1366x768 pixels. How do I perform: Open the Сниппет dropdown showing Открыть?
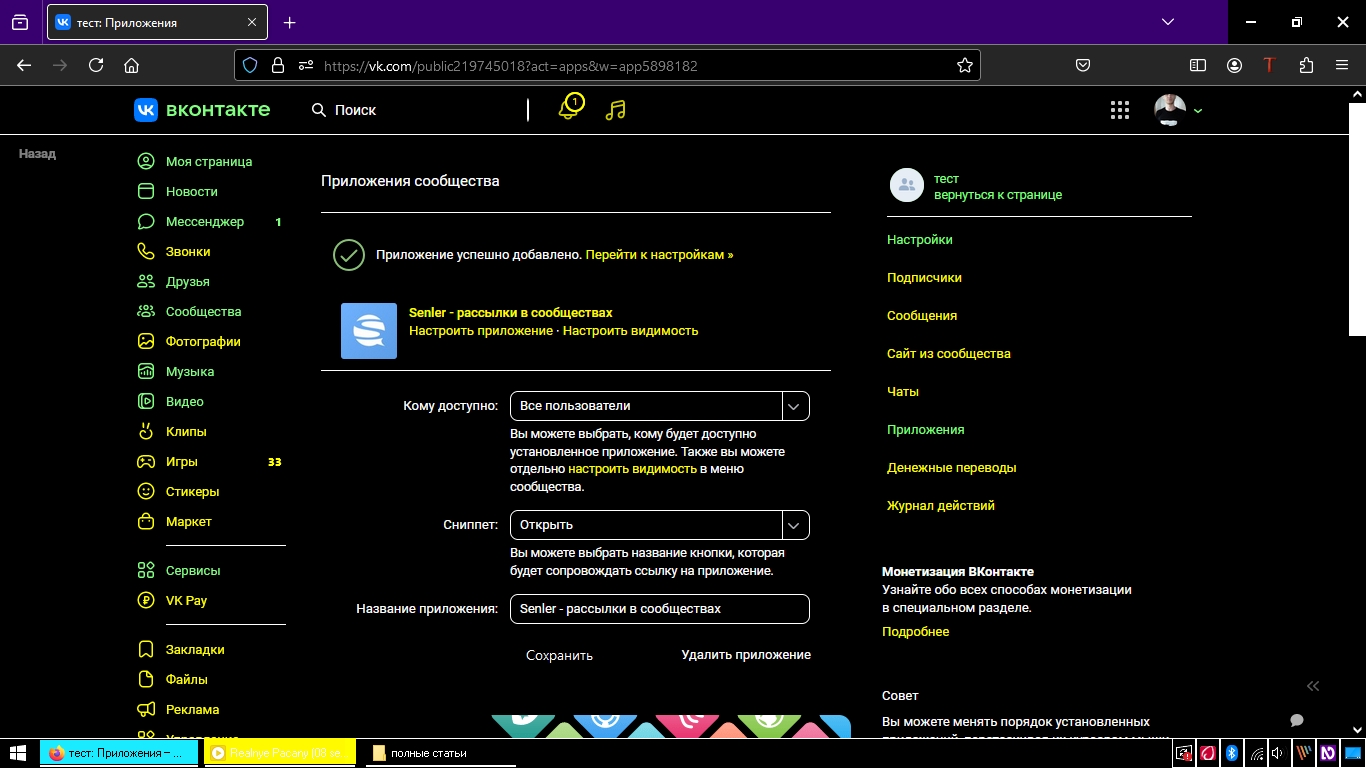(x=660, y=525)
